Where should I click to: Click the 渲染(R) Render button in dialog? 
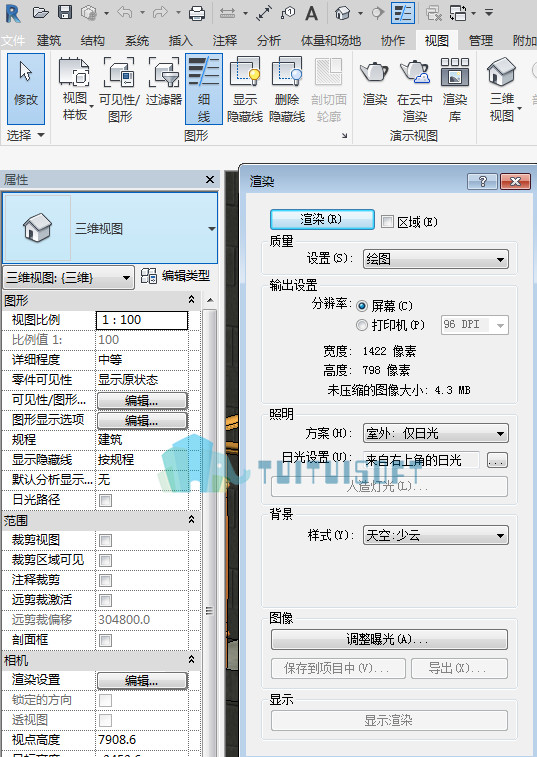click(x=322, y=220)
